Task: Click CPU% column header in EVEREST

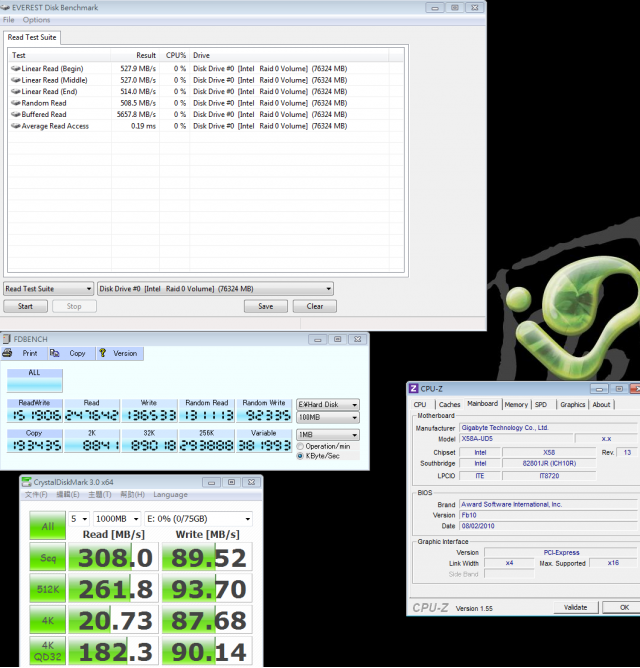Action: point(174,55)
